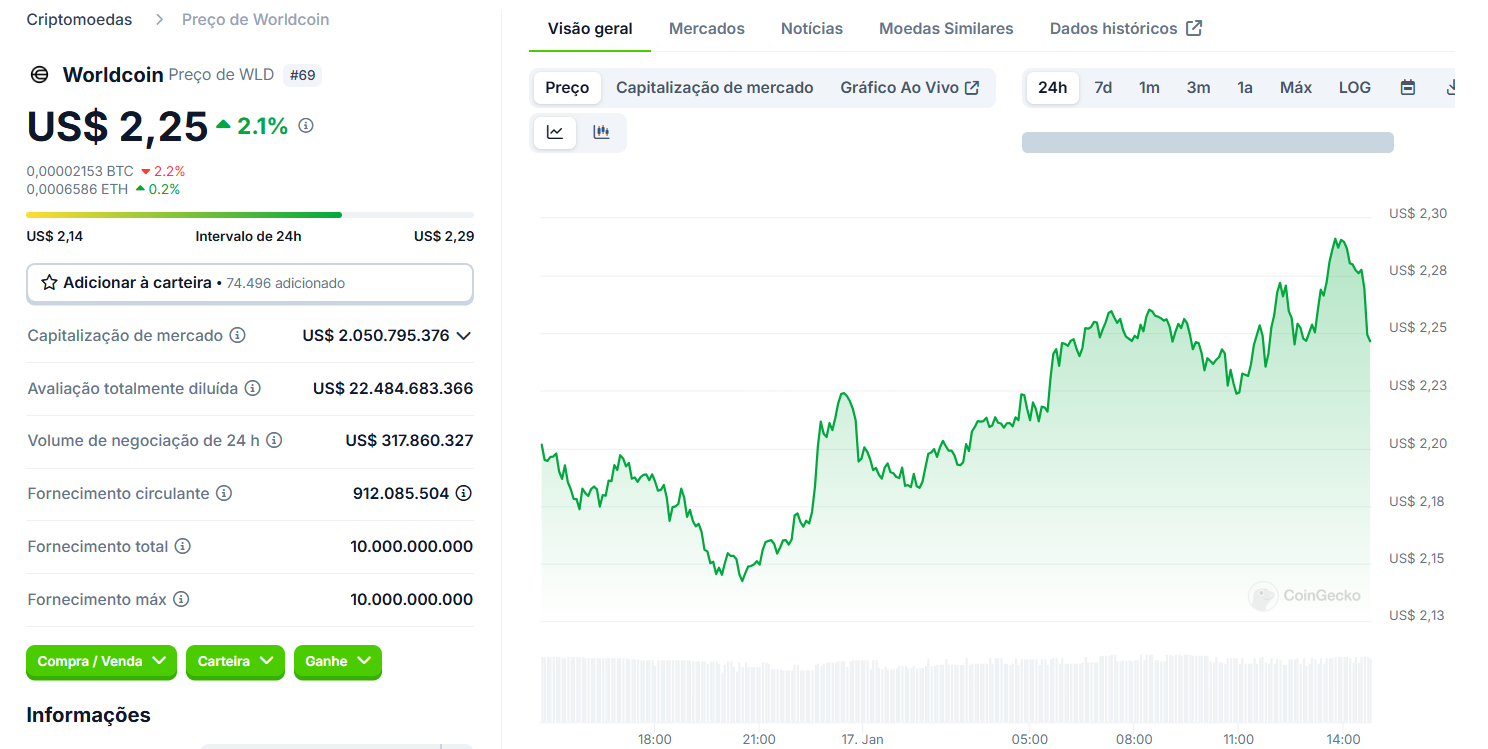Select the 1a time range
This screenshot has width=1488, height=749.
point(1245,88)
